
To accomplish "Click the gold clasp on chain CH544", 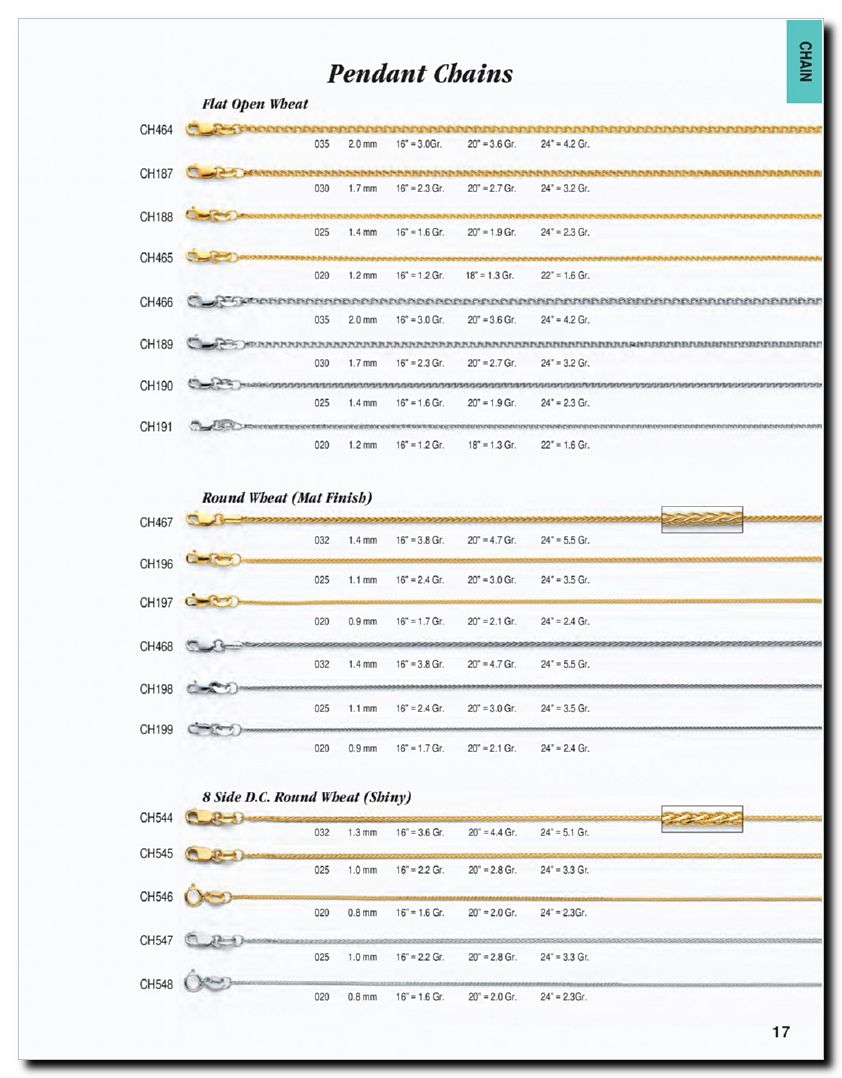I will (205, 817).
